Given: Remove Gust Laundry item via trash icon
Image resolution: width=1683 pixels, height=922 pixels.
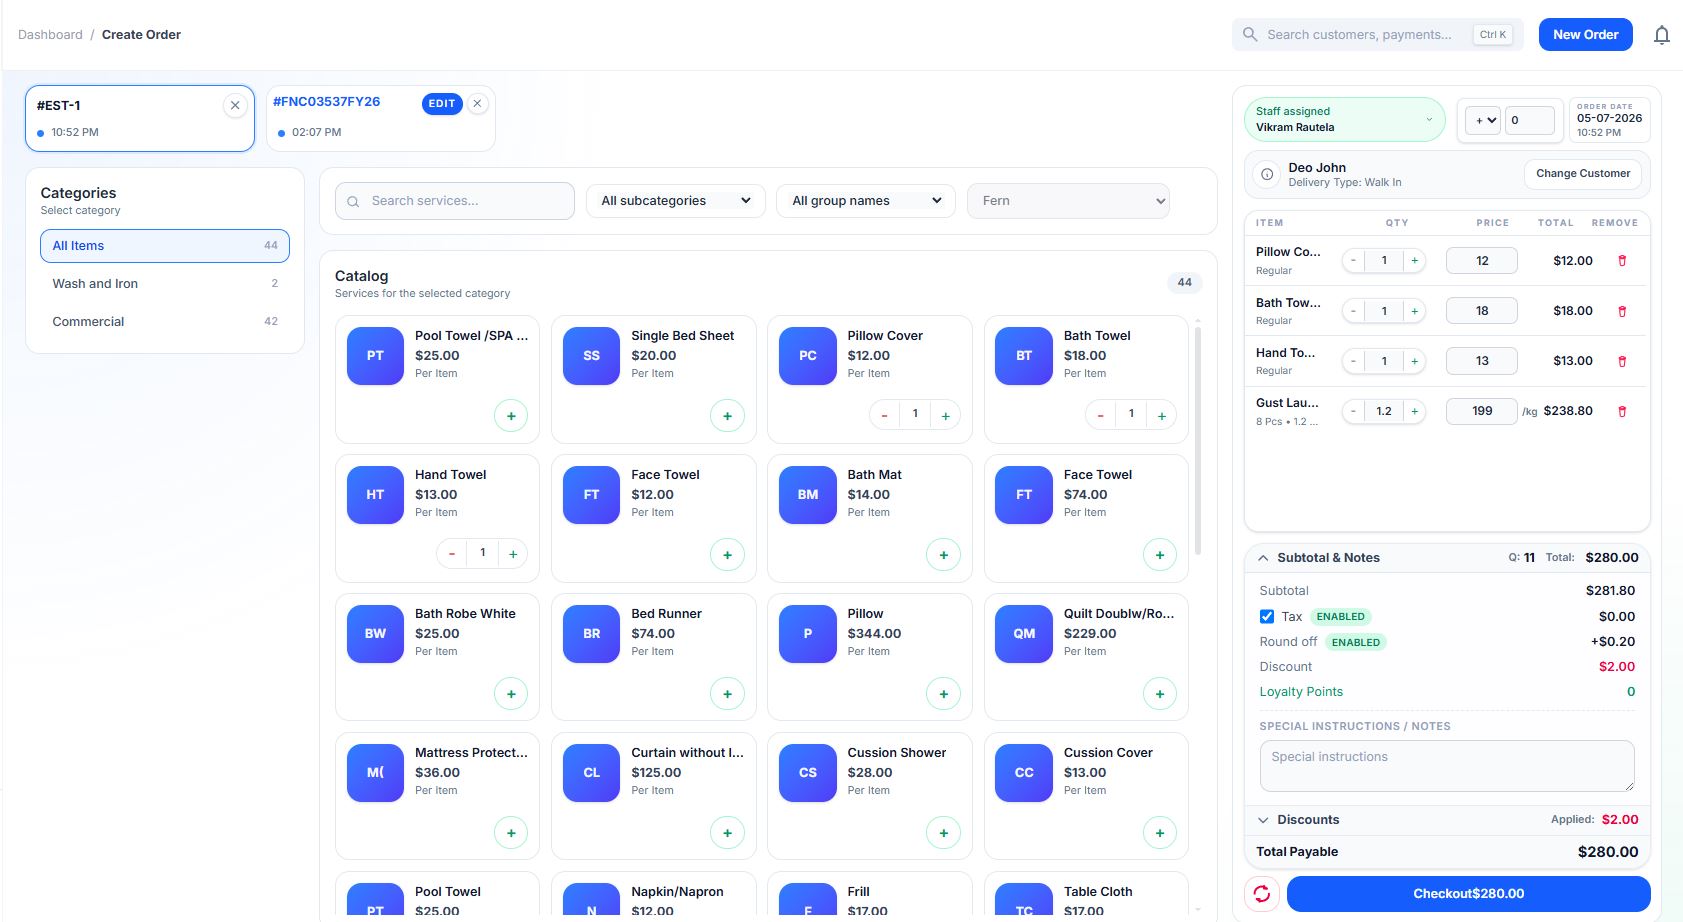Looking at the screenshot, I should pos(1622,411).
